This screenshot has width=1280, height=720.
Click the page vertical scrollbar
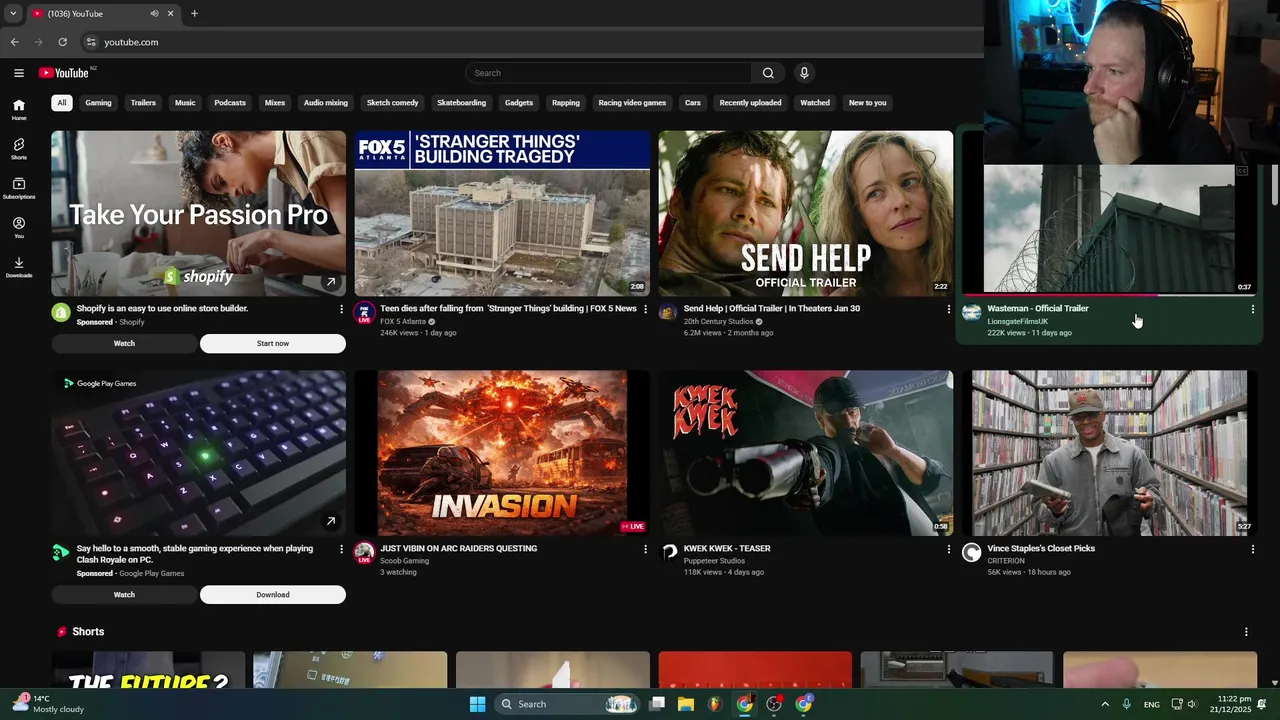click(x=1274, y=185)
